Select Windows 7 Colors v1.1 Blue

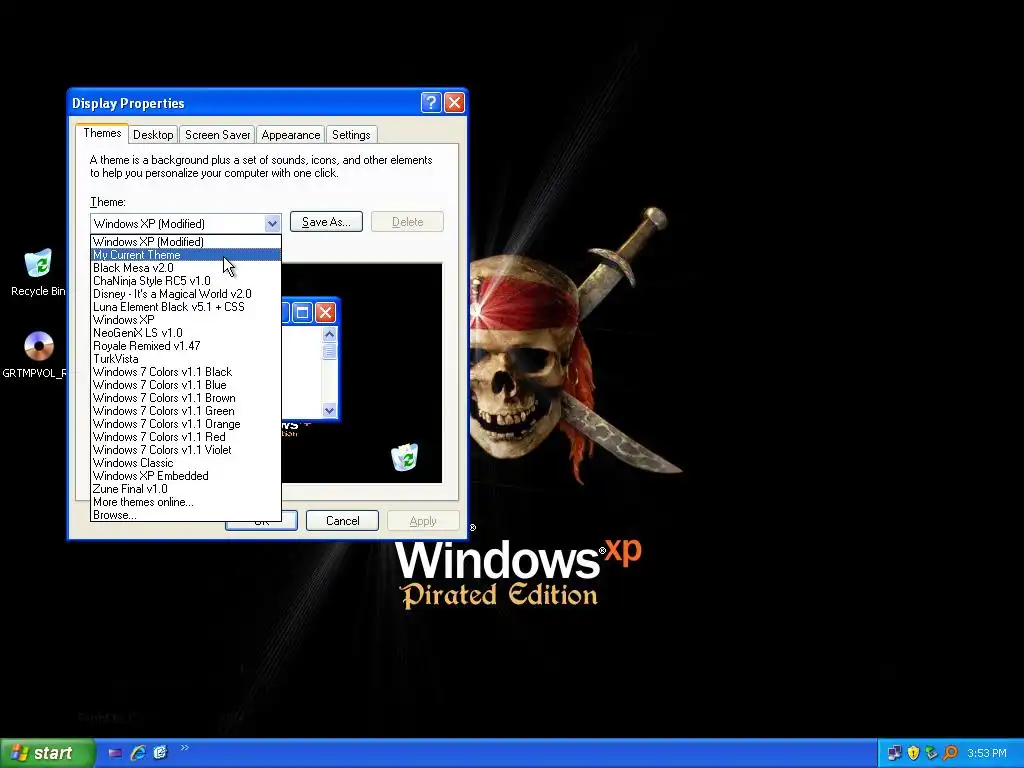point(185,385)
